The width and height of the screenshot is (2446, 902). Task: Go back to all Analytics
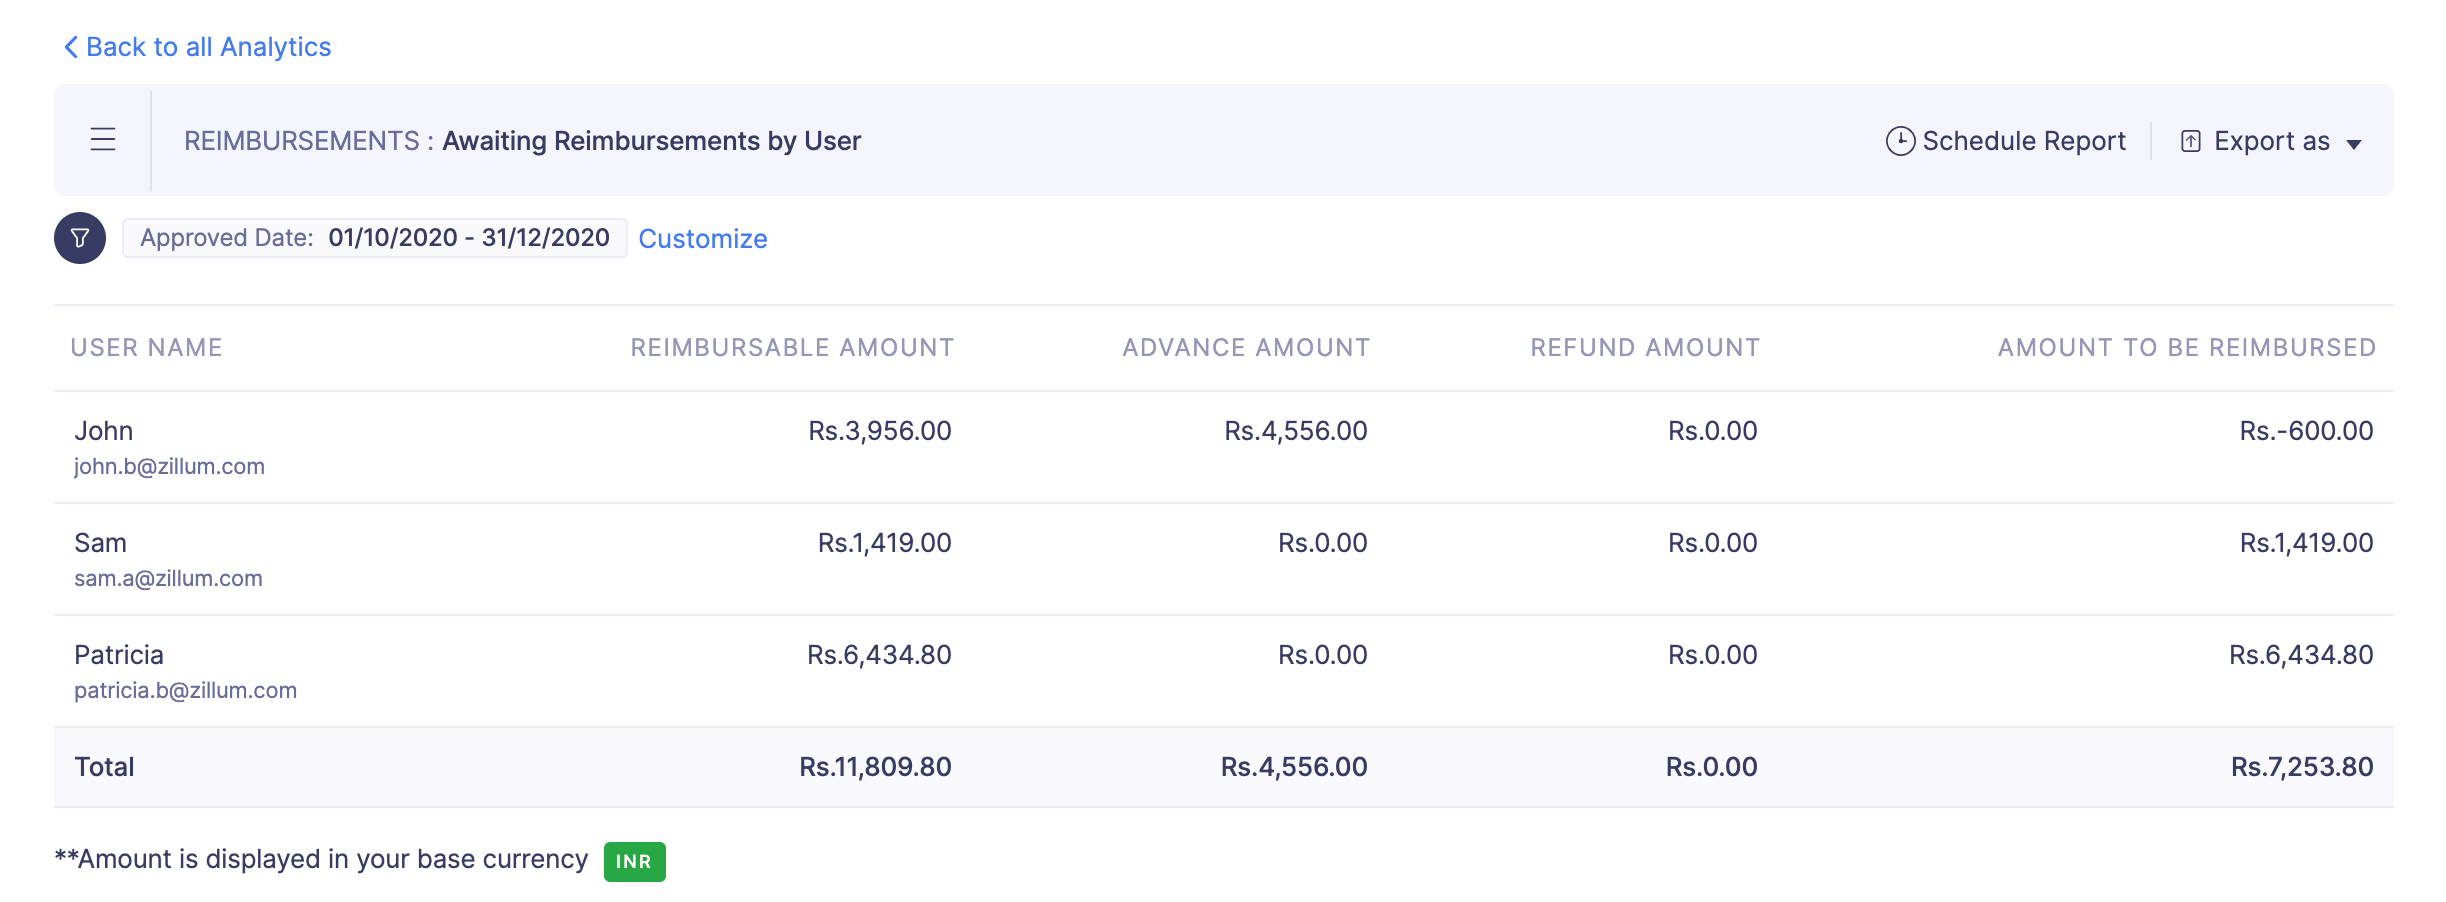pos(208,47)
